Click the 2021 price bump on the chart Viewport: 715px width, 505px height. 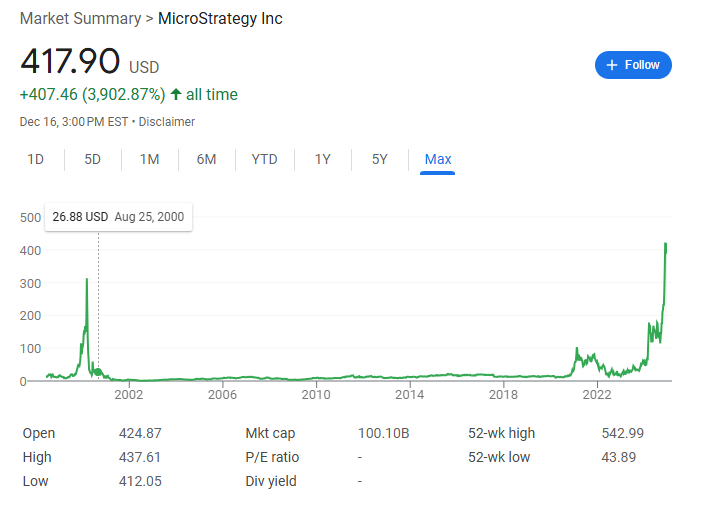577,350
